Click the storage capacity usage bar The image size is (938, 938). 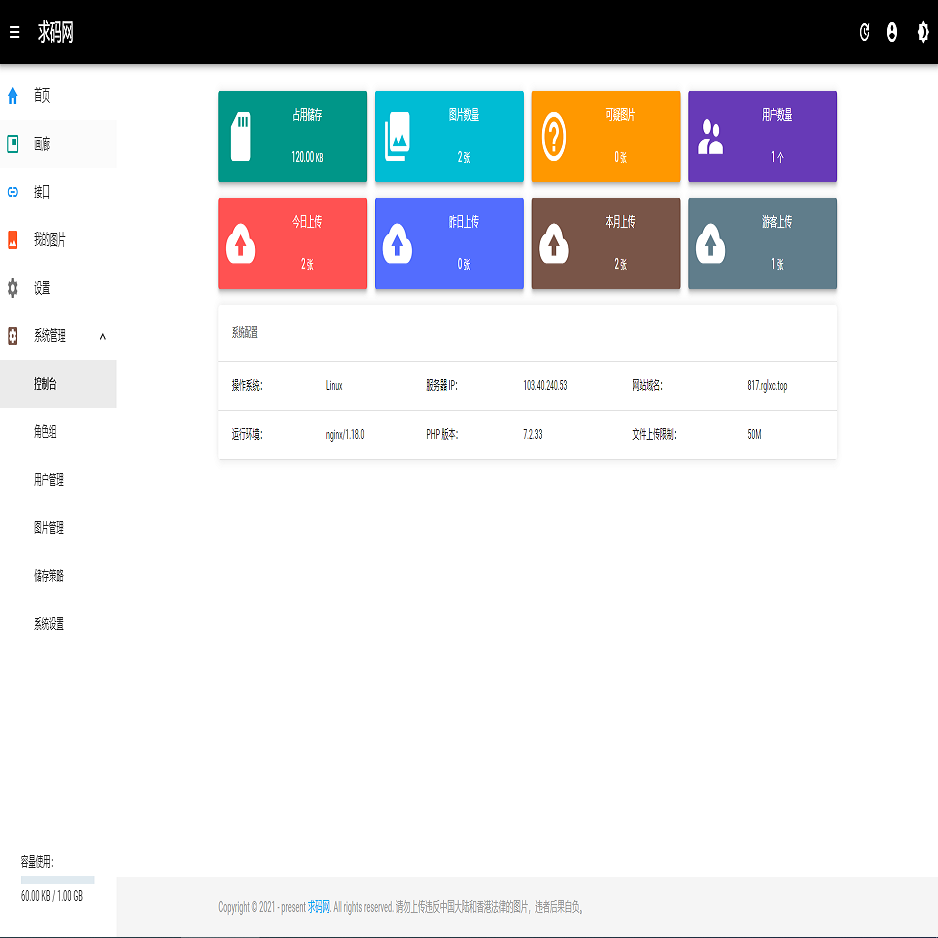coord(58,880)
